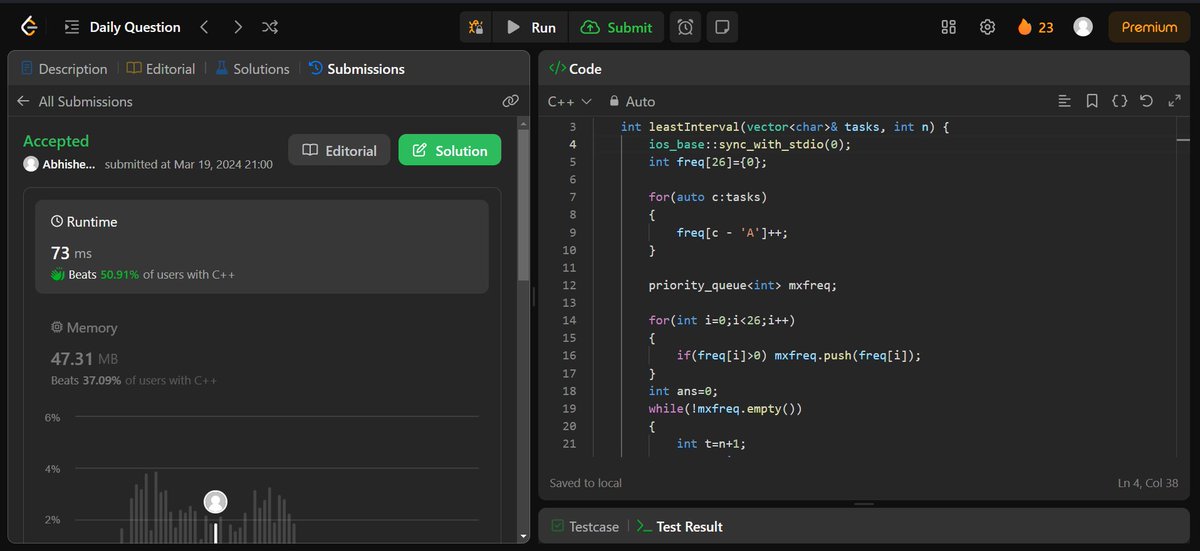Pick a random question with shuffle icon
The width and height of the screenshot is (1200, 551).
pyautogui.click(x=270, y=27)
